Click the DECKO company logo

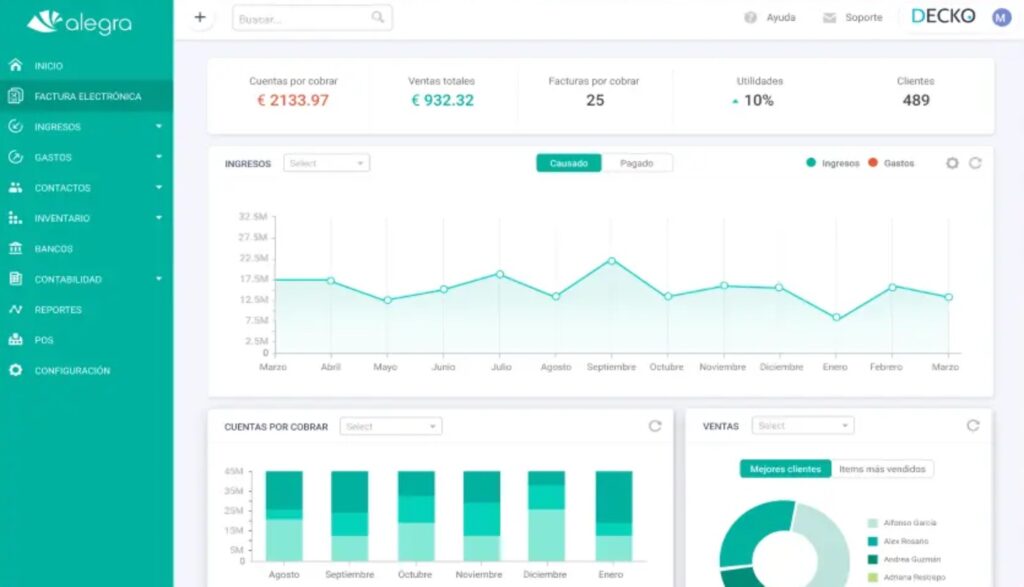943,16
